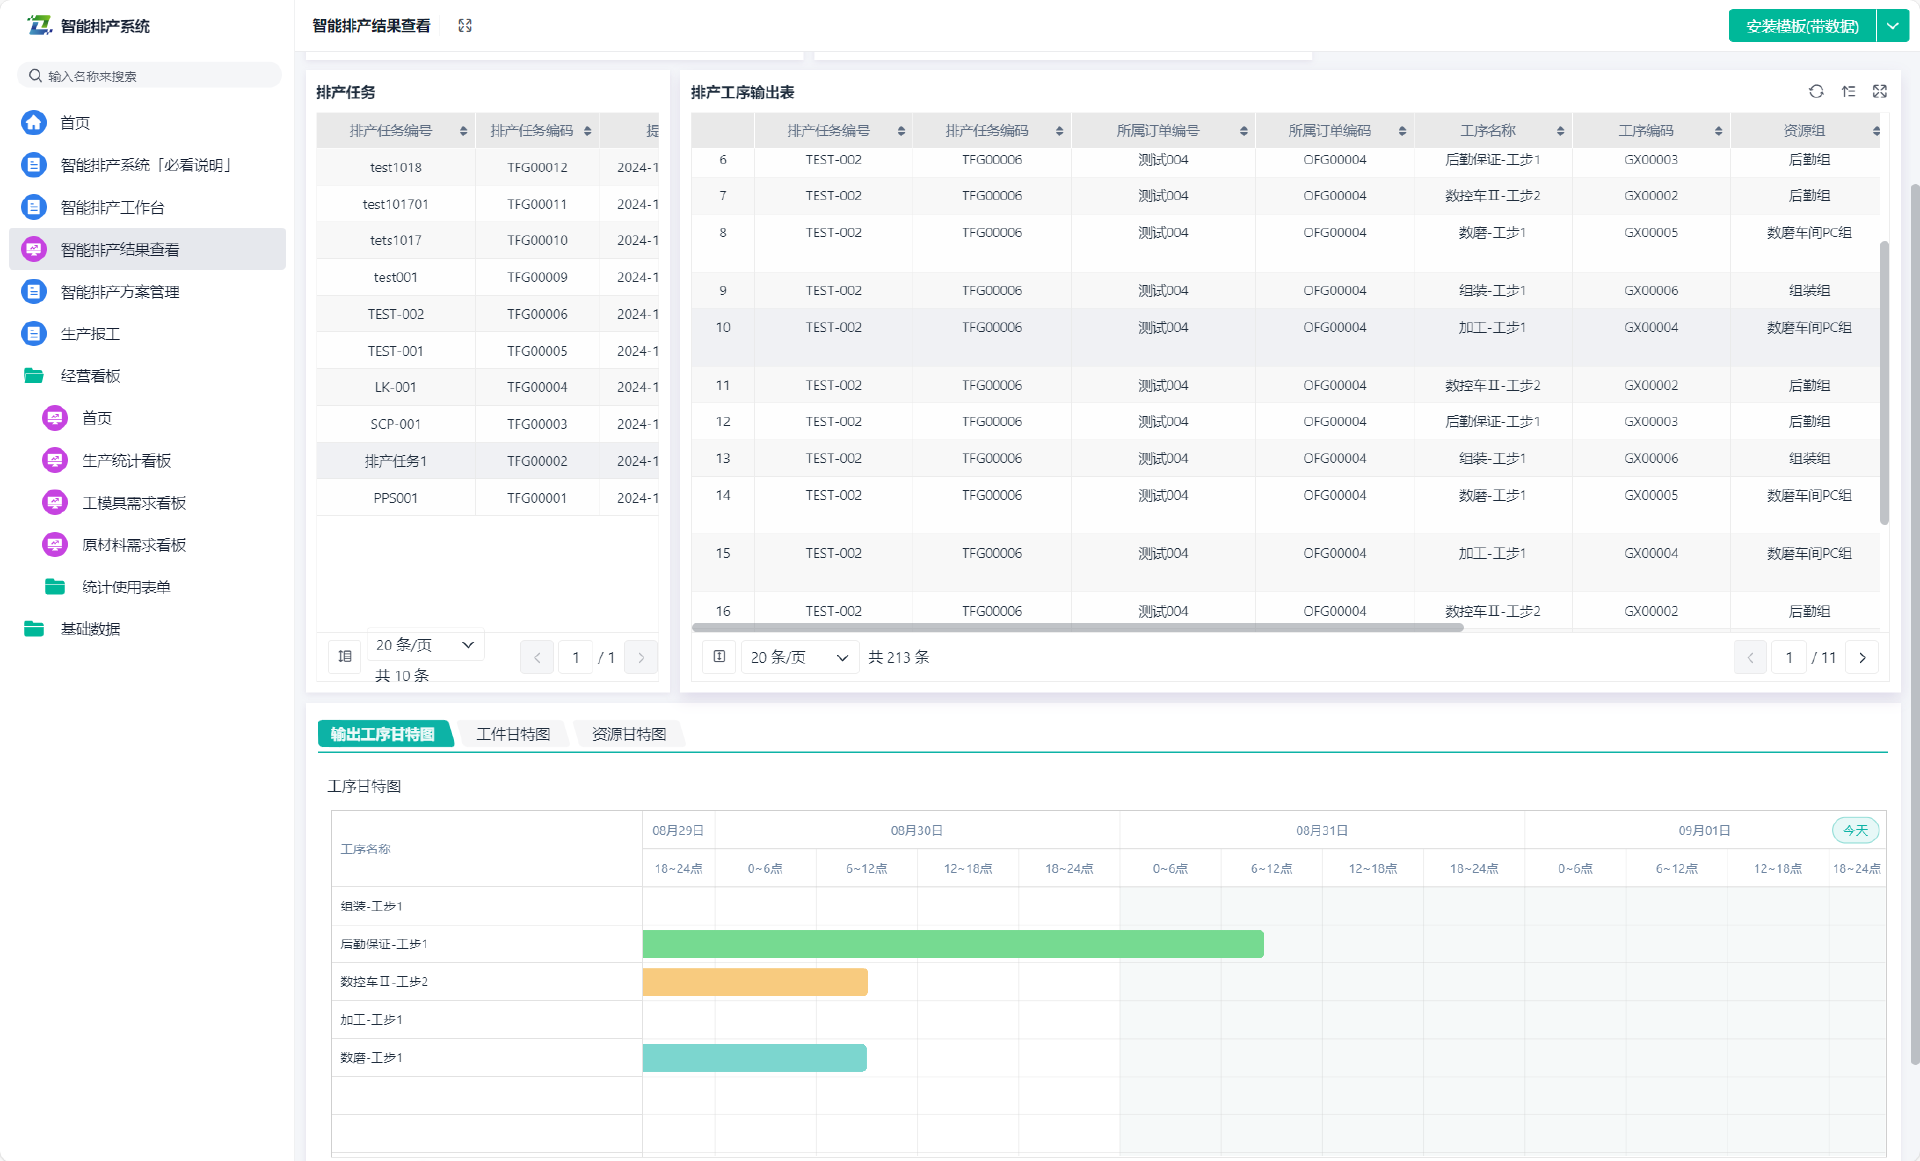Sort output table by 工序名称 column
Screen dimensions: 1920x1161
pos(1559,131)
